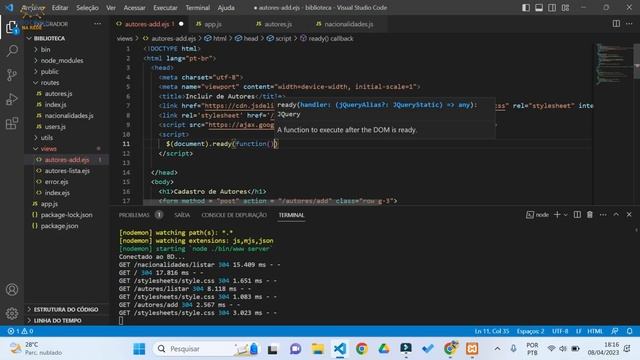Open the Explorer view in activity bar
The width and height of the screenshot is (640, 360).
(x=12, y=27)
